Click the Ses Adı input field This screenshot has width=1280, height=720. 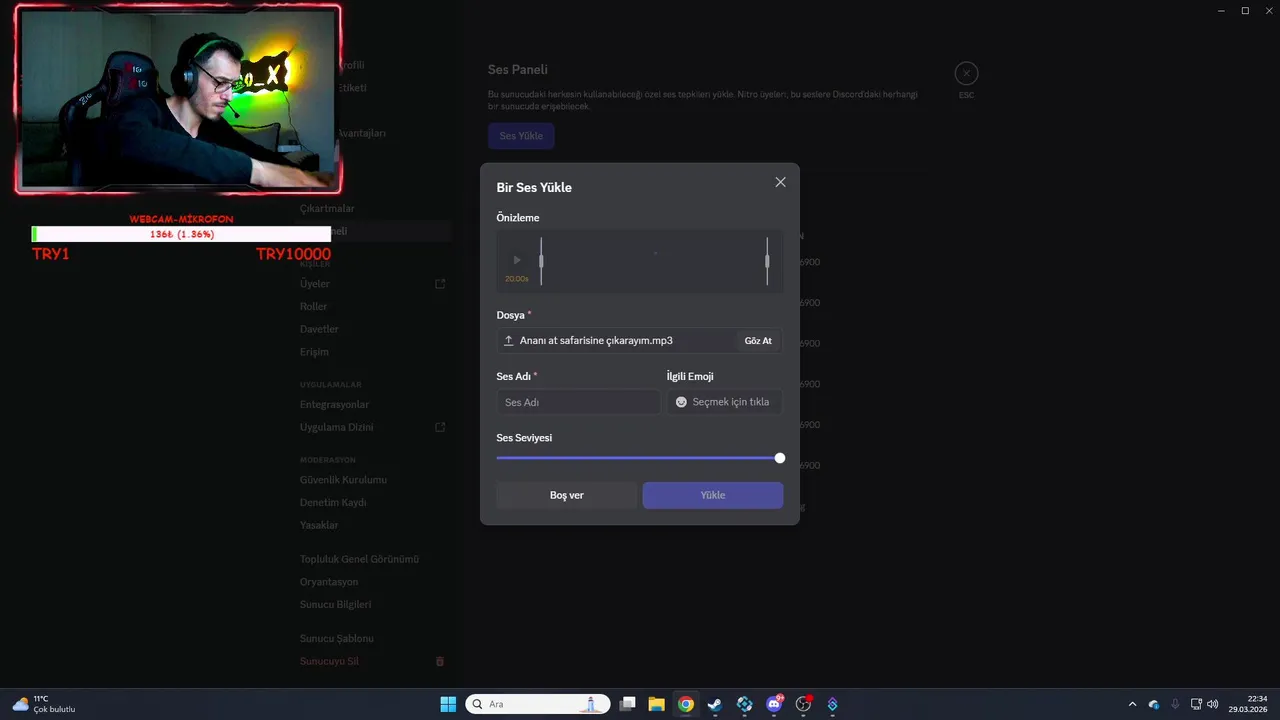pyautogui.click(x=578, y=402)
